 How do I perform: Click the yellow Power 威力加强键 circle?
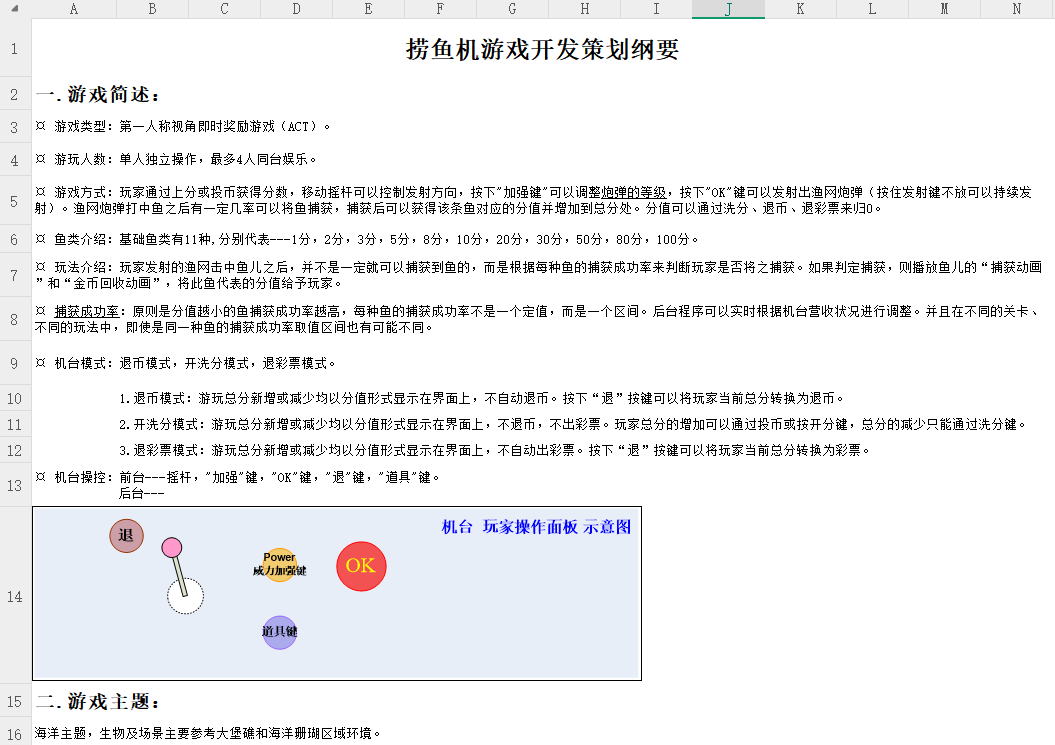pyautogui.click(x=279, y=565)
